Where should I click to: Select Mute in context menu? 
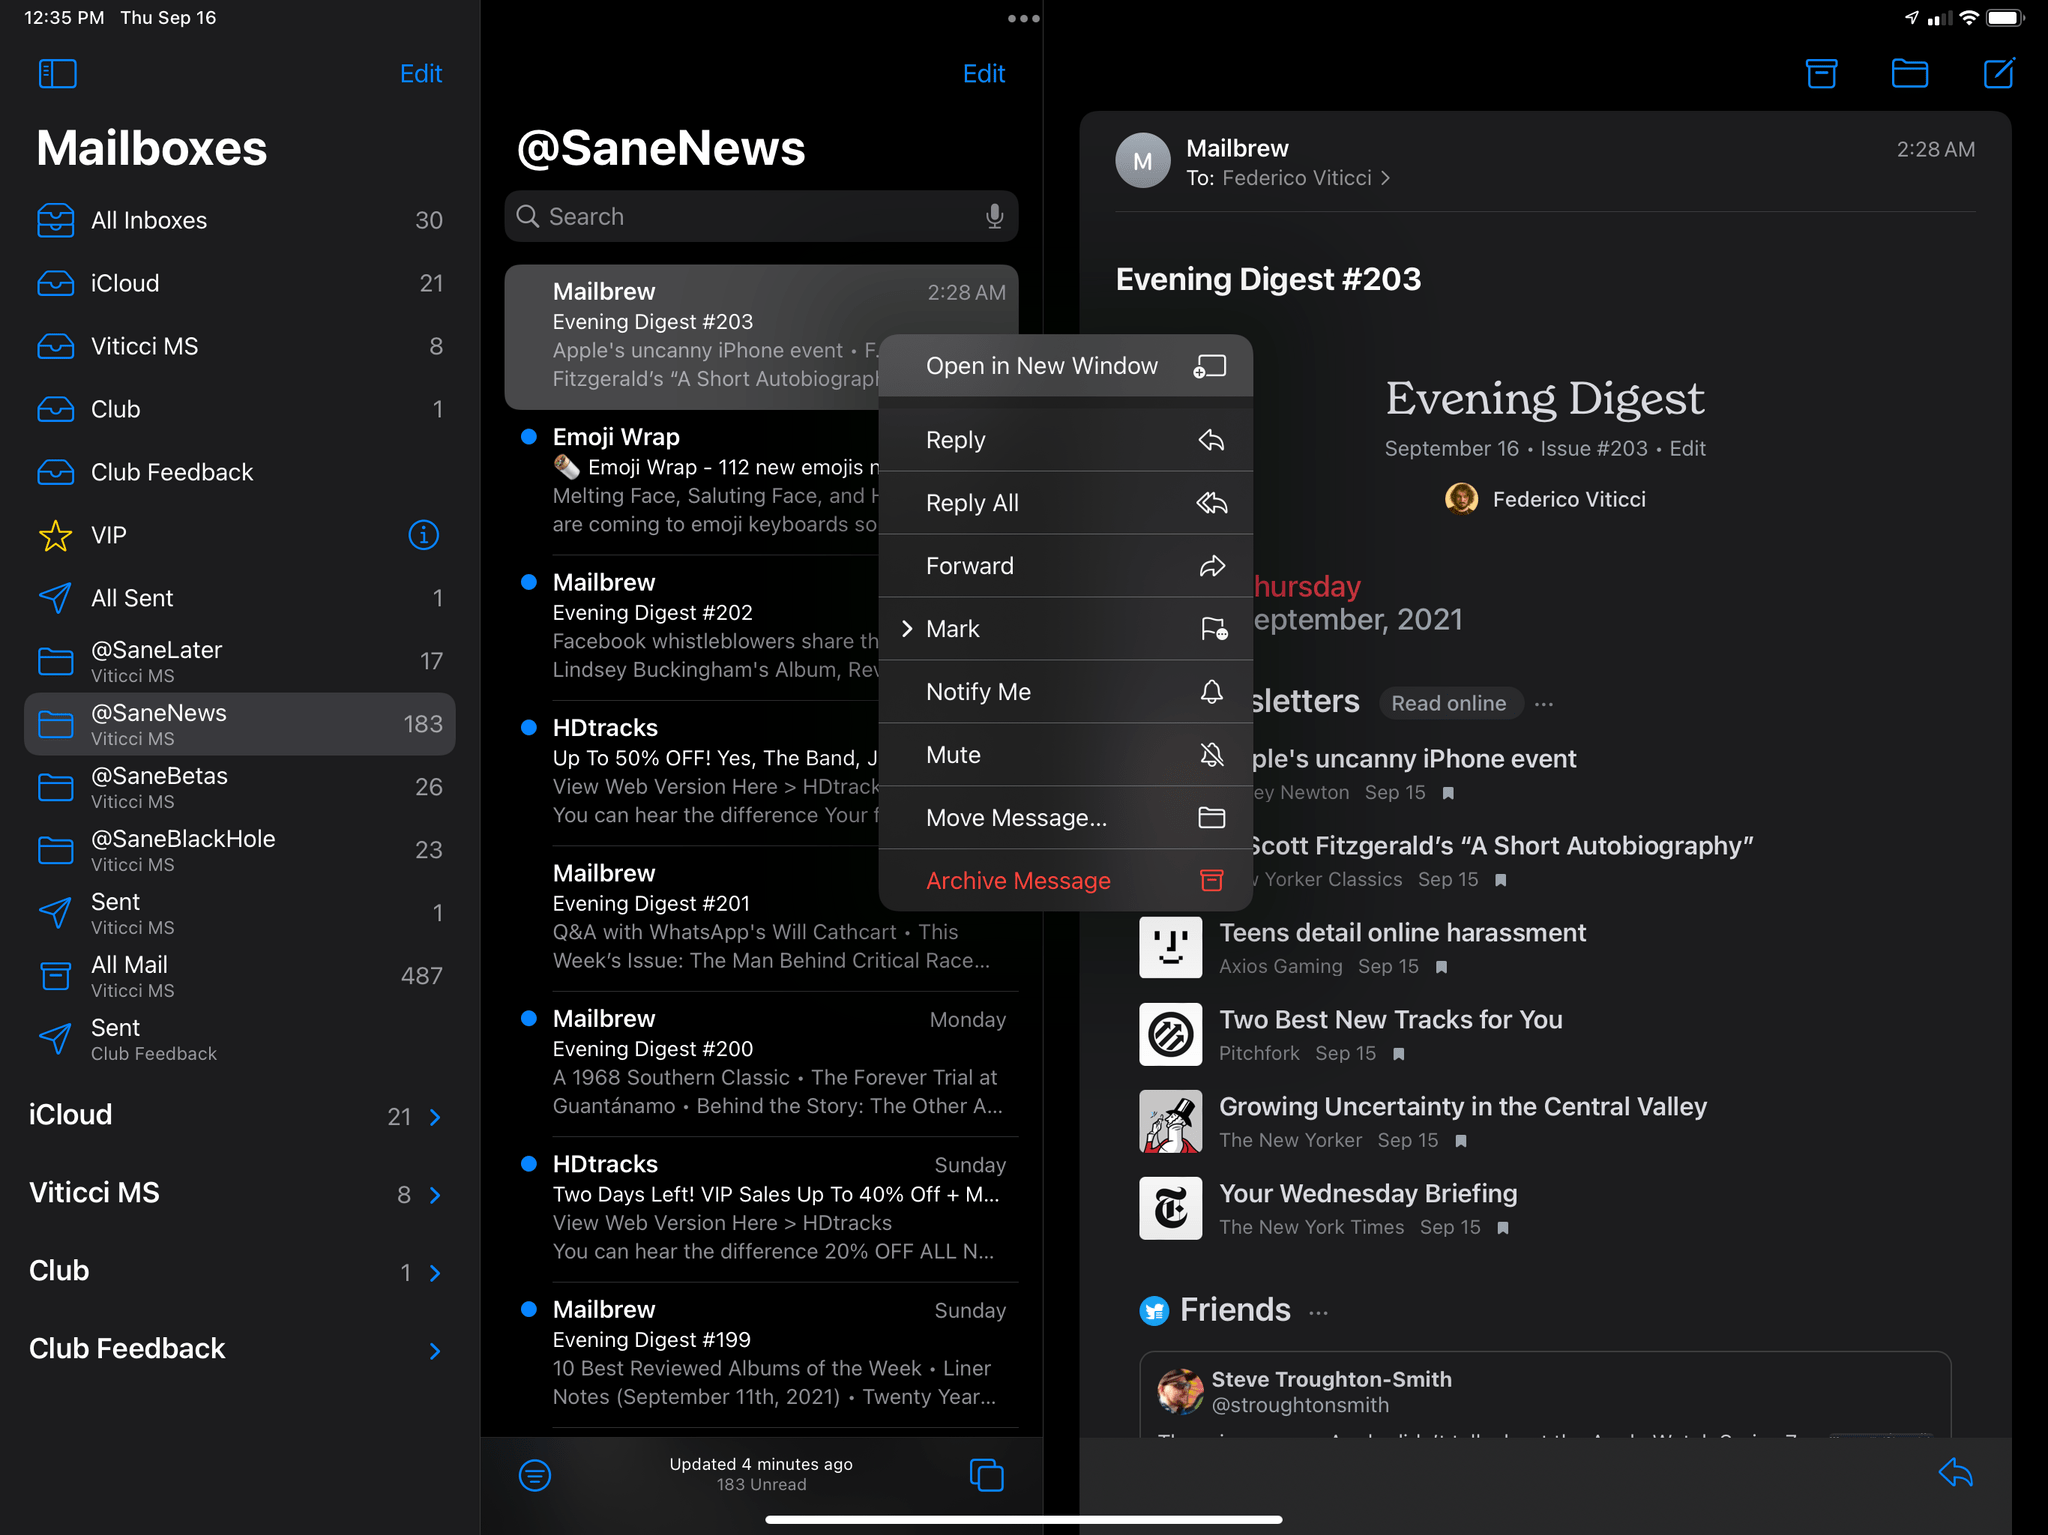[1065, 755]
